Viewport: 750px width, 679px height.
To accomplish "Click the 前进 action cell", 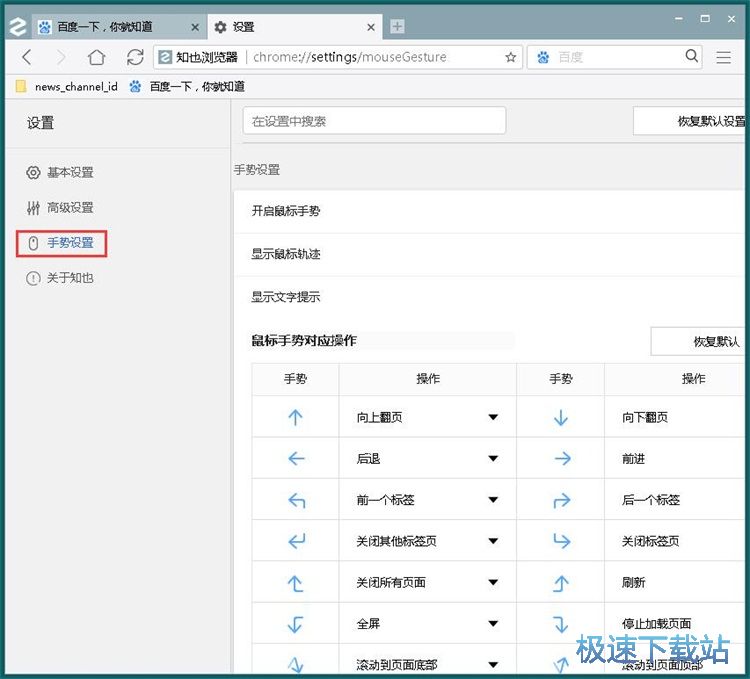I will point(674,459).
